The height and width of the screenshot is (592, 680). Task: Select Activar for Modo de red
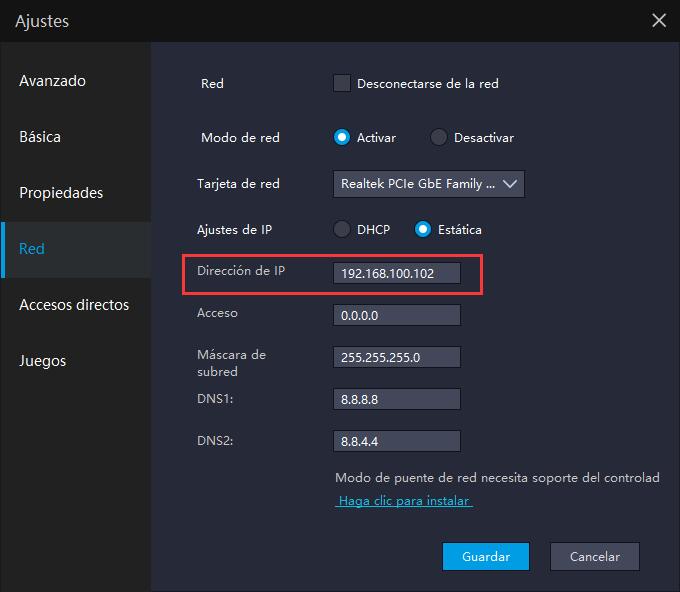342,138
